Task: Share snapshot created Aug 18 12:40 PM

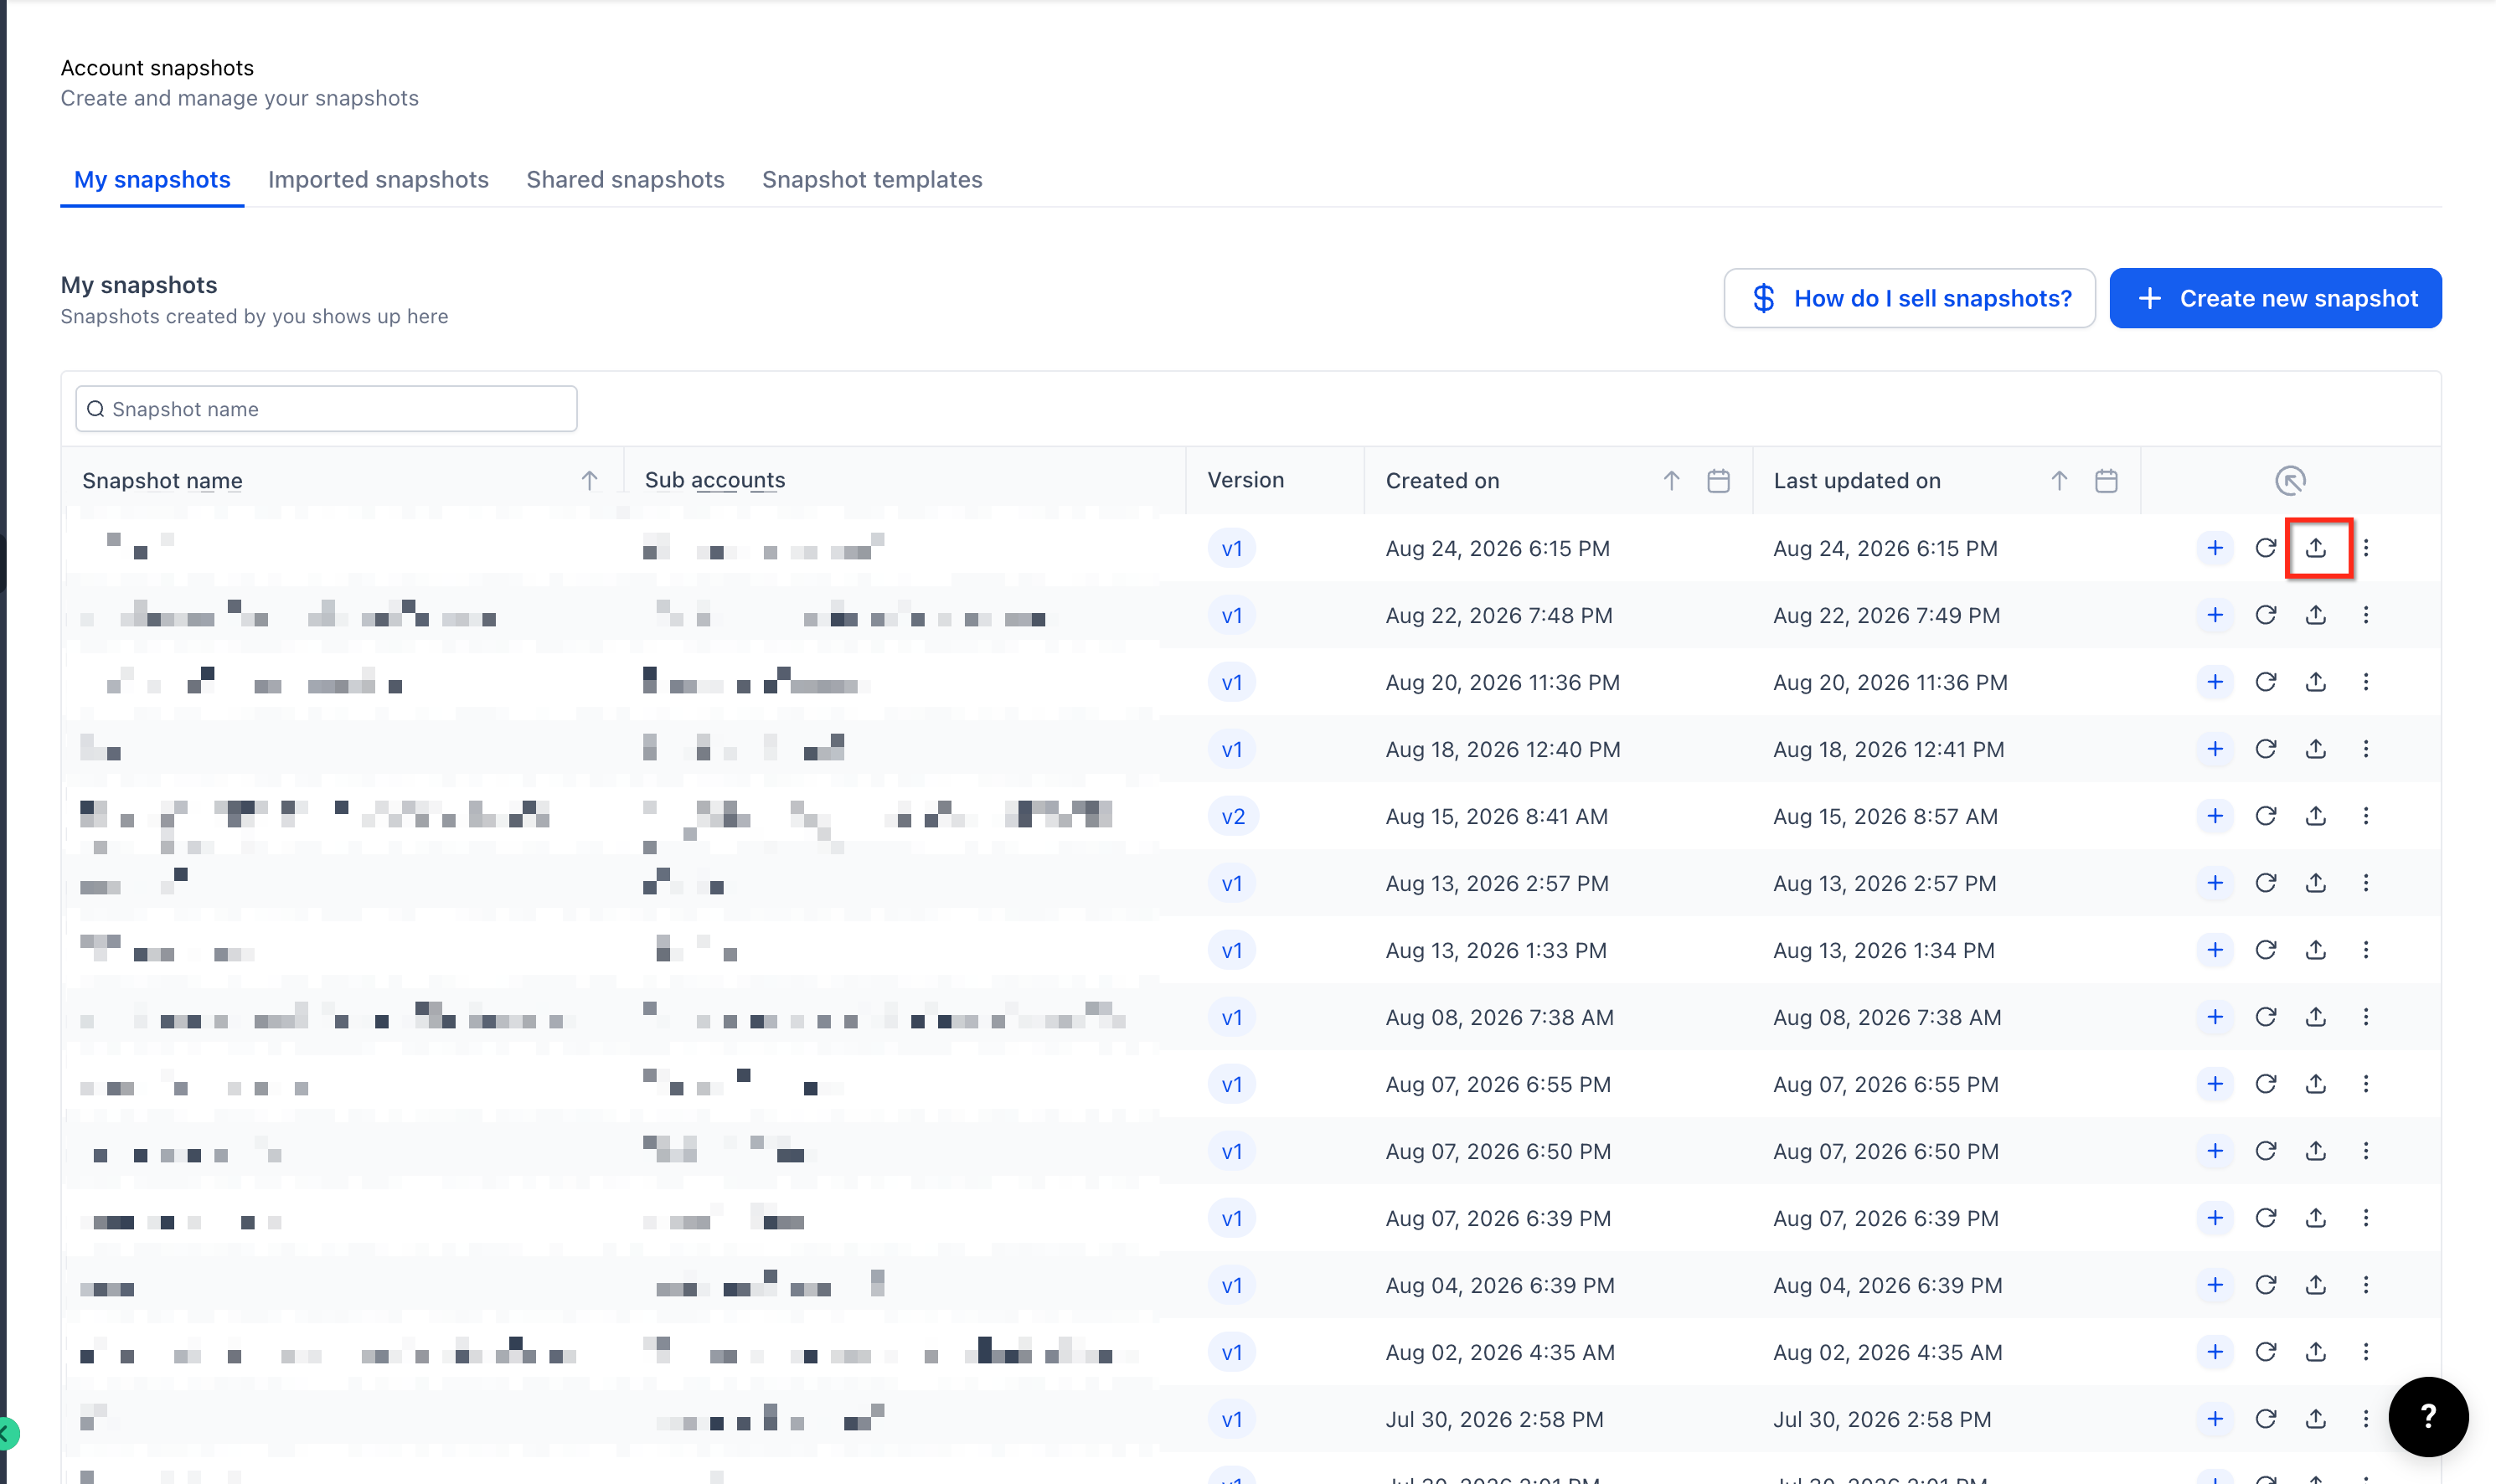Action: point(2315,749)
